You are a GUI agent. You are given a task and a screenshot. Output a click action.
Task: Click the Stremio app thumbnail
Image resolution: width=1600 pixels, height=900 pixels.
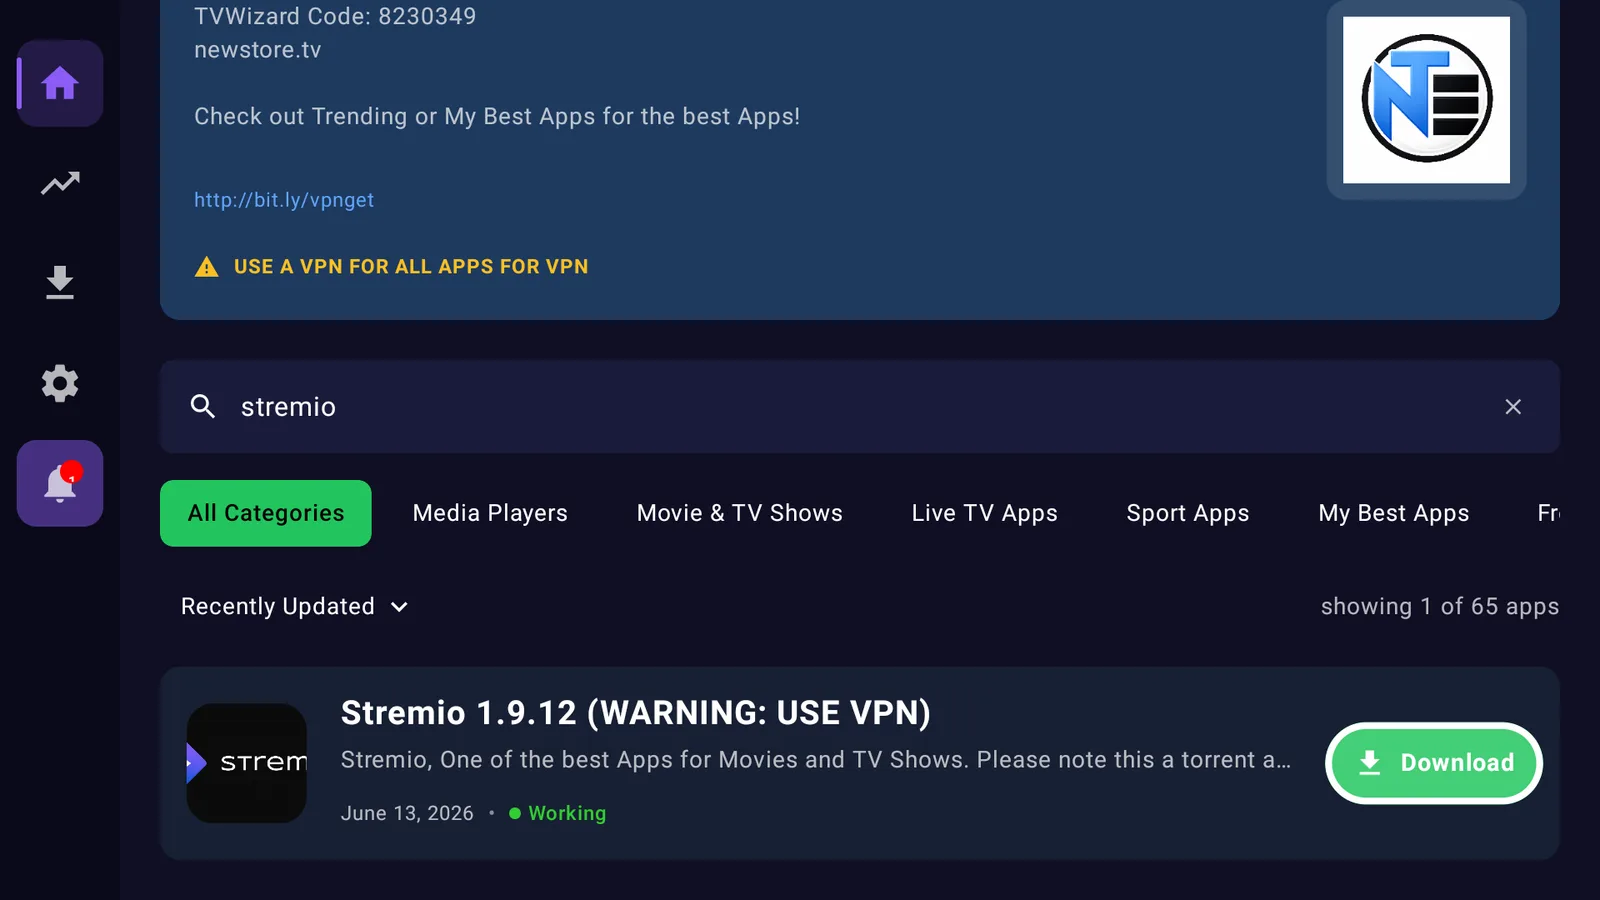pyautogui.click(x=247, y=763)
